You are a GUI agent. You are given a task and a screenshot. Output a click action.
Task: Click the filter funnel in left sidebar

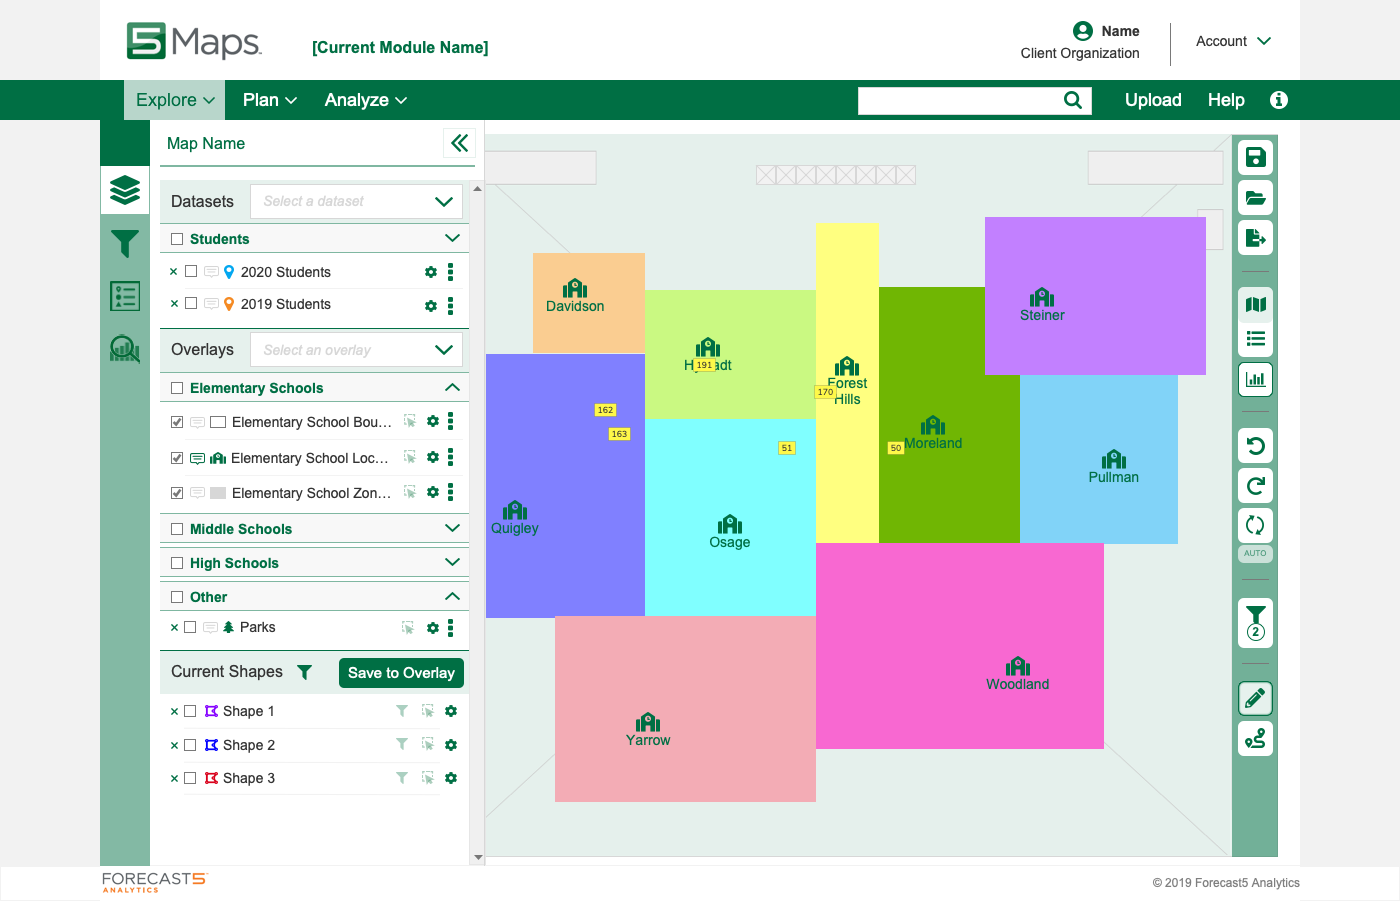click(x=125, y=243)
